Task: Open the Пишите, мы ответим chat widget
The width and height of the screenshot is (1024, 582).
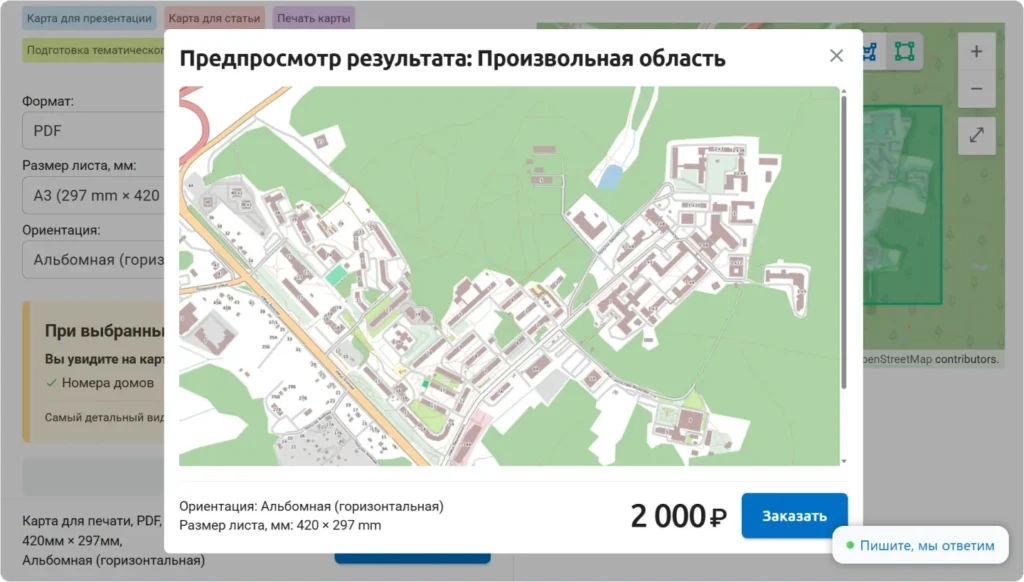Action: 920,545
